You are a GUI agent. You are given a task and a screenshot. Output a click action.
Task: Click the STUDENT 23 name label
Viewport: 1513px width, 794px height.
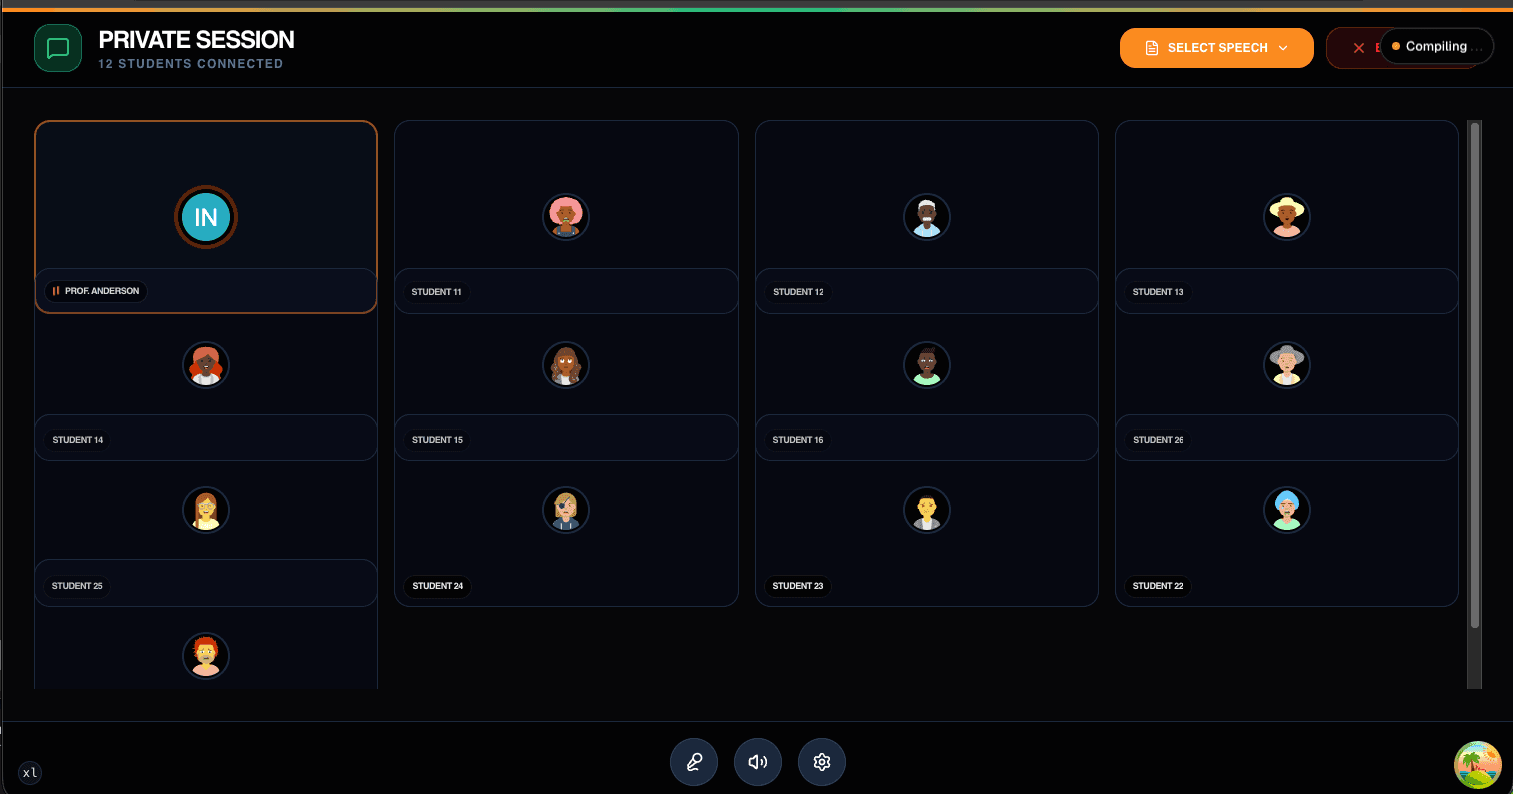798,586
